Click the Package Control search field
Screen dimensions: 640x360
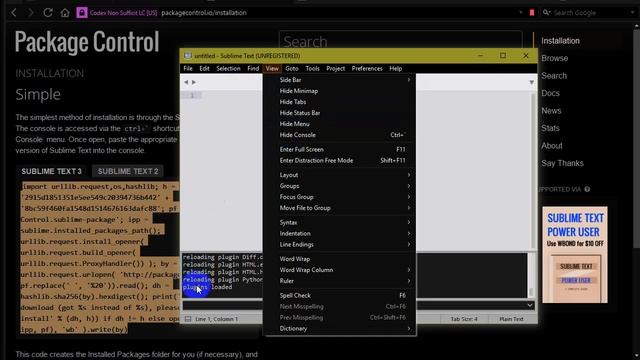pos(400,41)
